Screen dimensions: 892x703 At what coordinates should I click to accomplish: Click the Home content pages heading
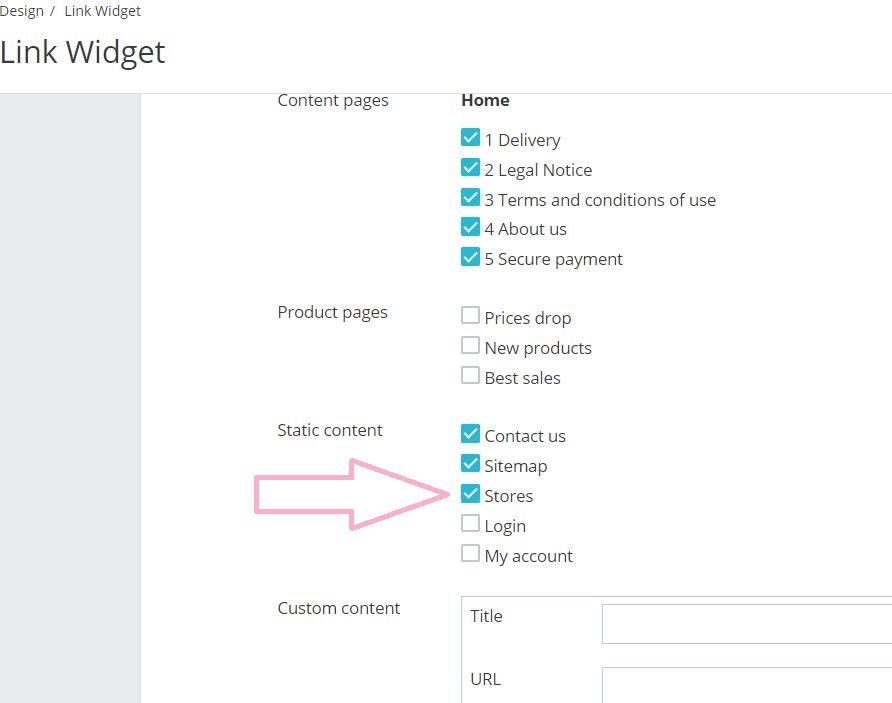point(485,100)
